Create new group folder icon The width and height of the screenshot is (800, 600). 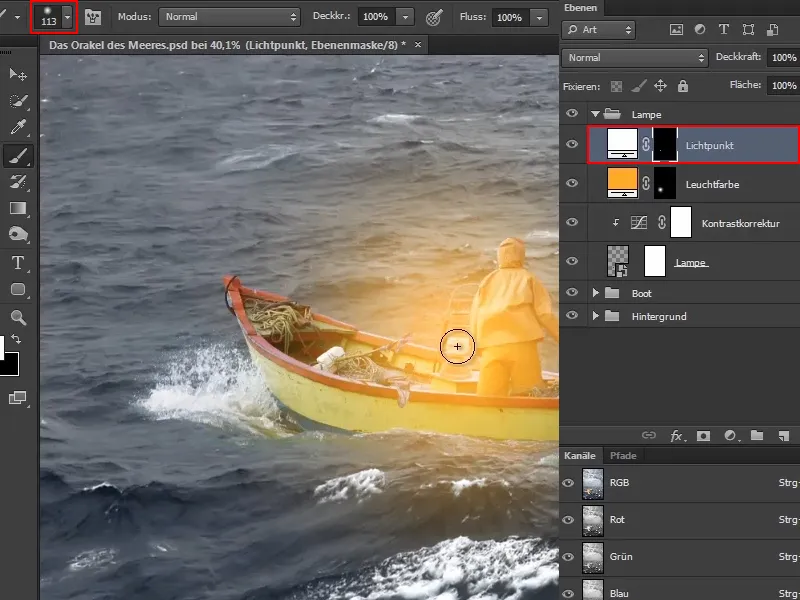click(757, 435)
